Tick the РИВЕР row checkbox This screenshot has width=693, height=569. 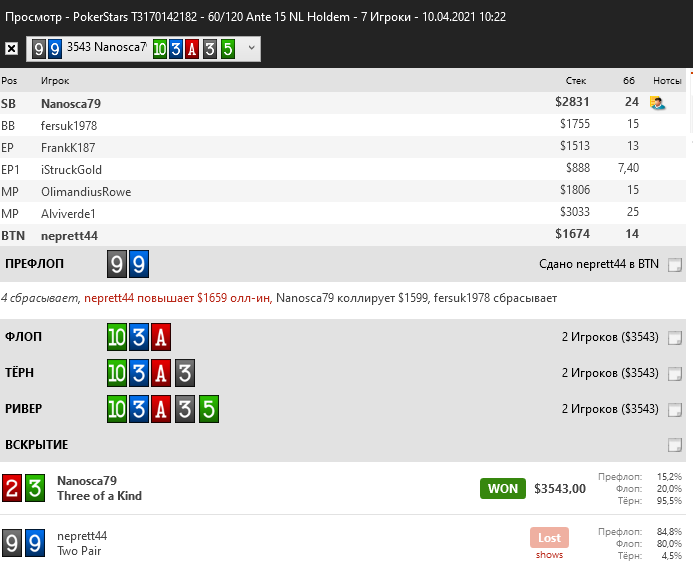click(674, 409)
